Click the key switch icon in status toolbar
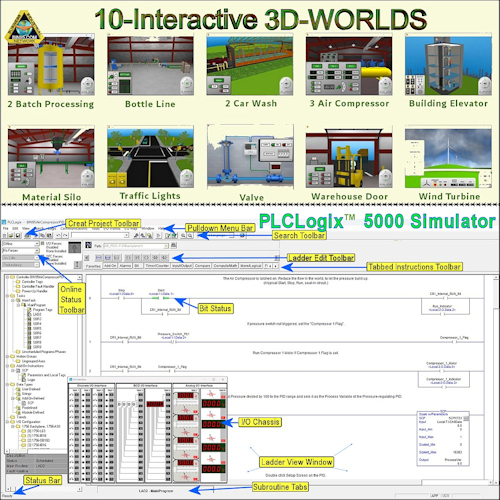500x500 pixels. 75,247
